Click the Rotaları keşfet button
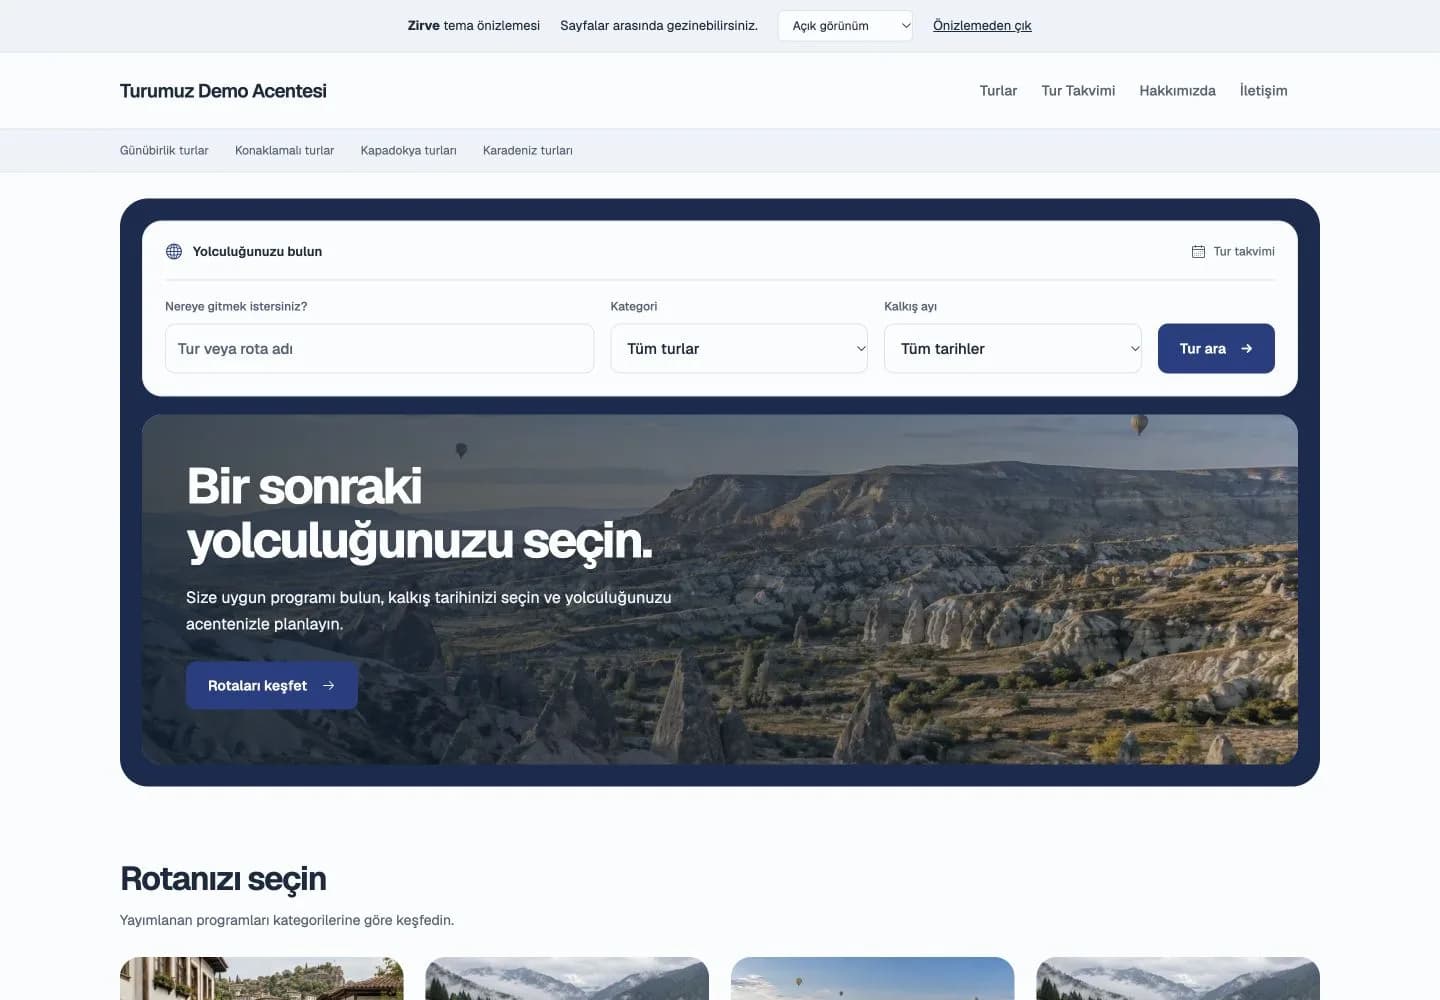Image resolution: width=1440 pixels, height=1000 pixels. click(x=272, y=685)
